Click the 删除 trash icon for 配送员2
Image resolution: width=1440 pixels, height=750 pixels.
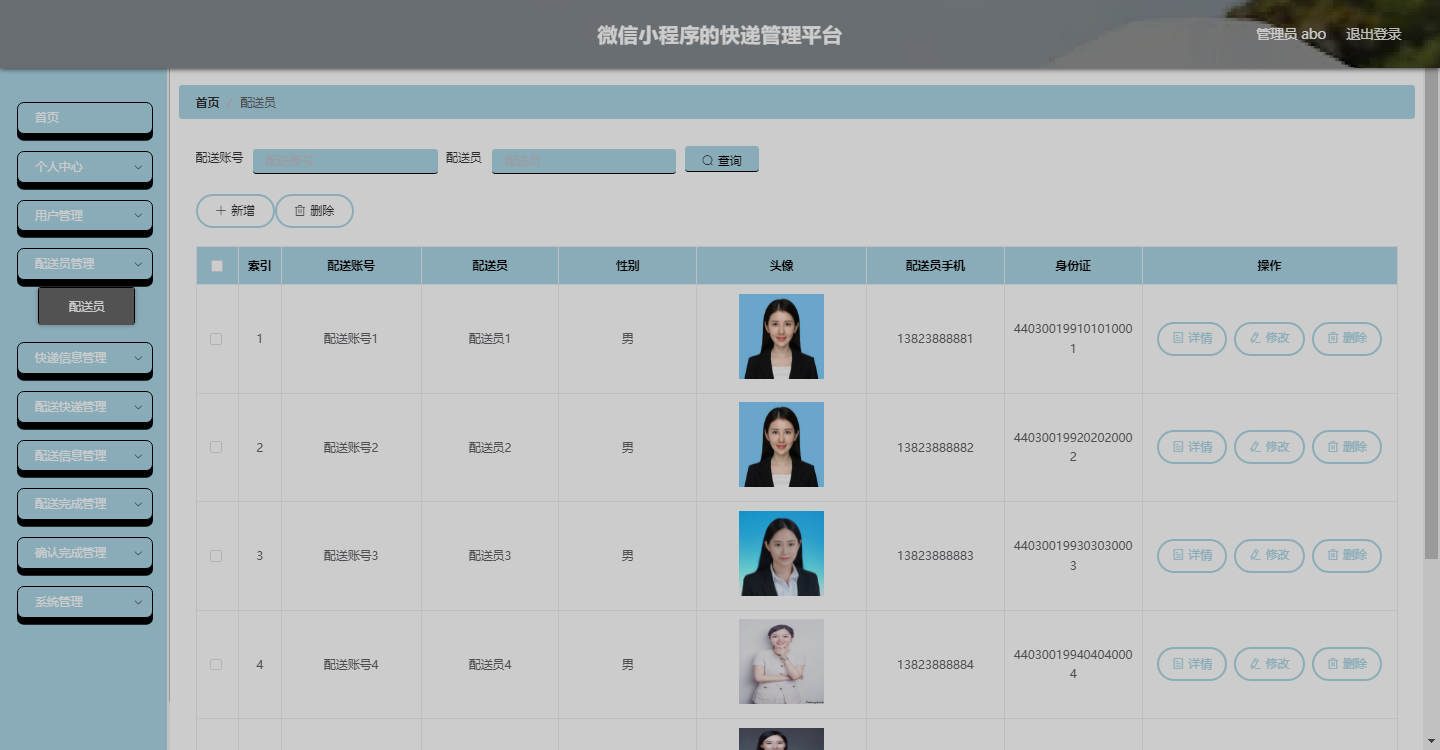coord(1333,447)
